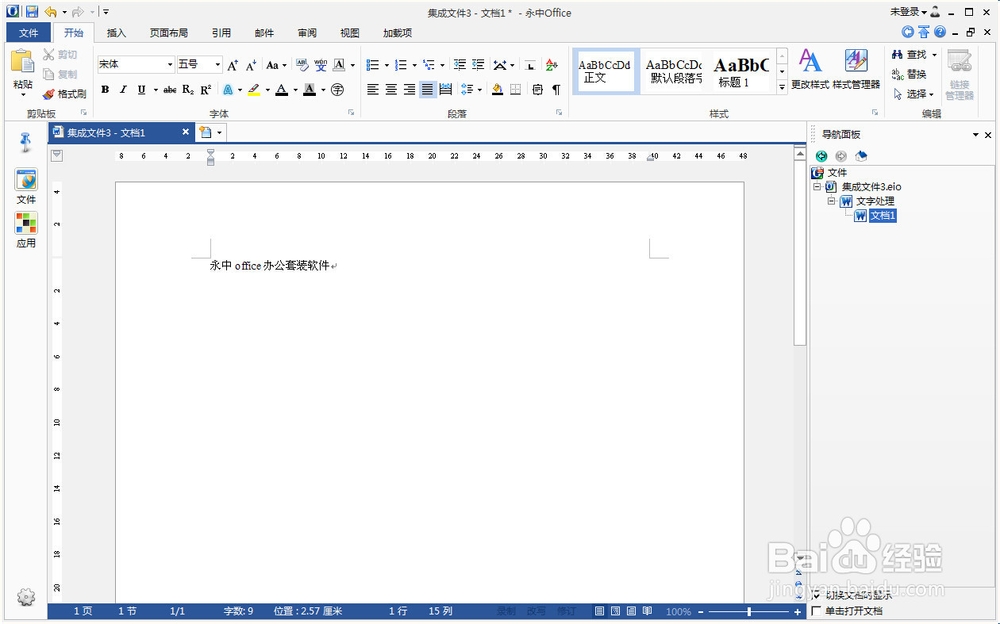
Task: Collapse the 文字处理 tree node
Action: click(831, 201)
